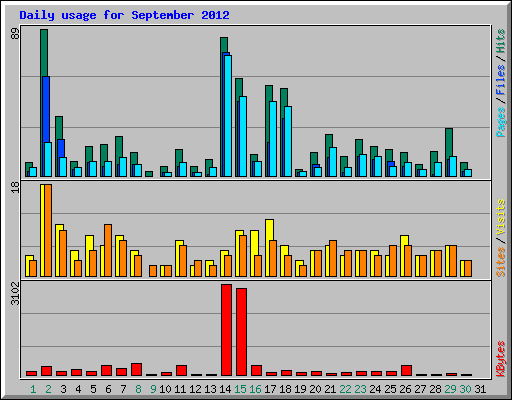Click day label "3" on the x-axis
Screen dimensions: 512x400
pos(63,389)
